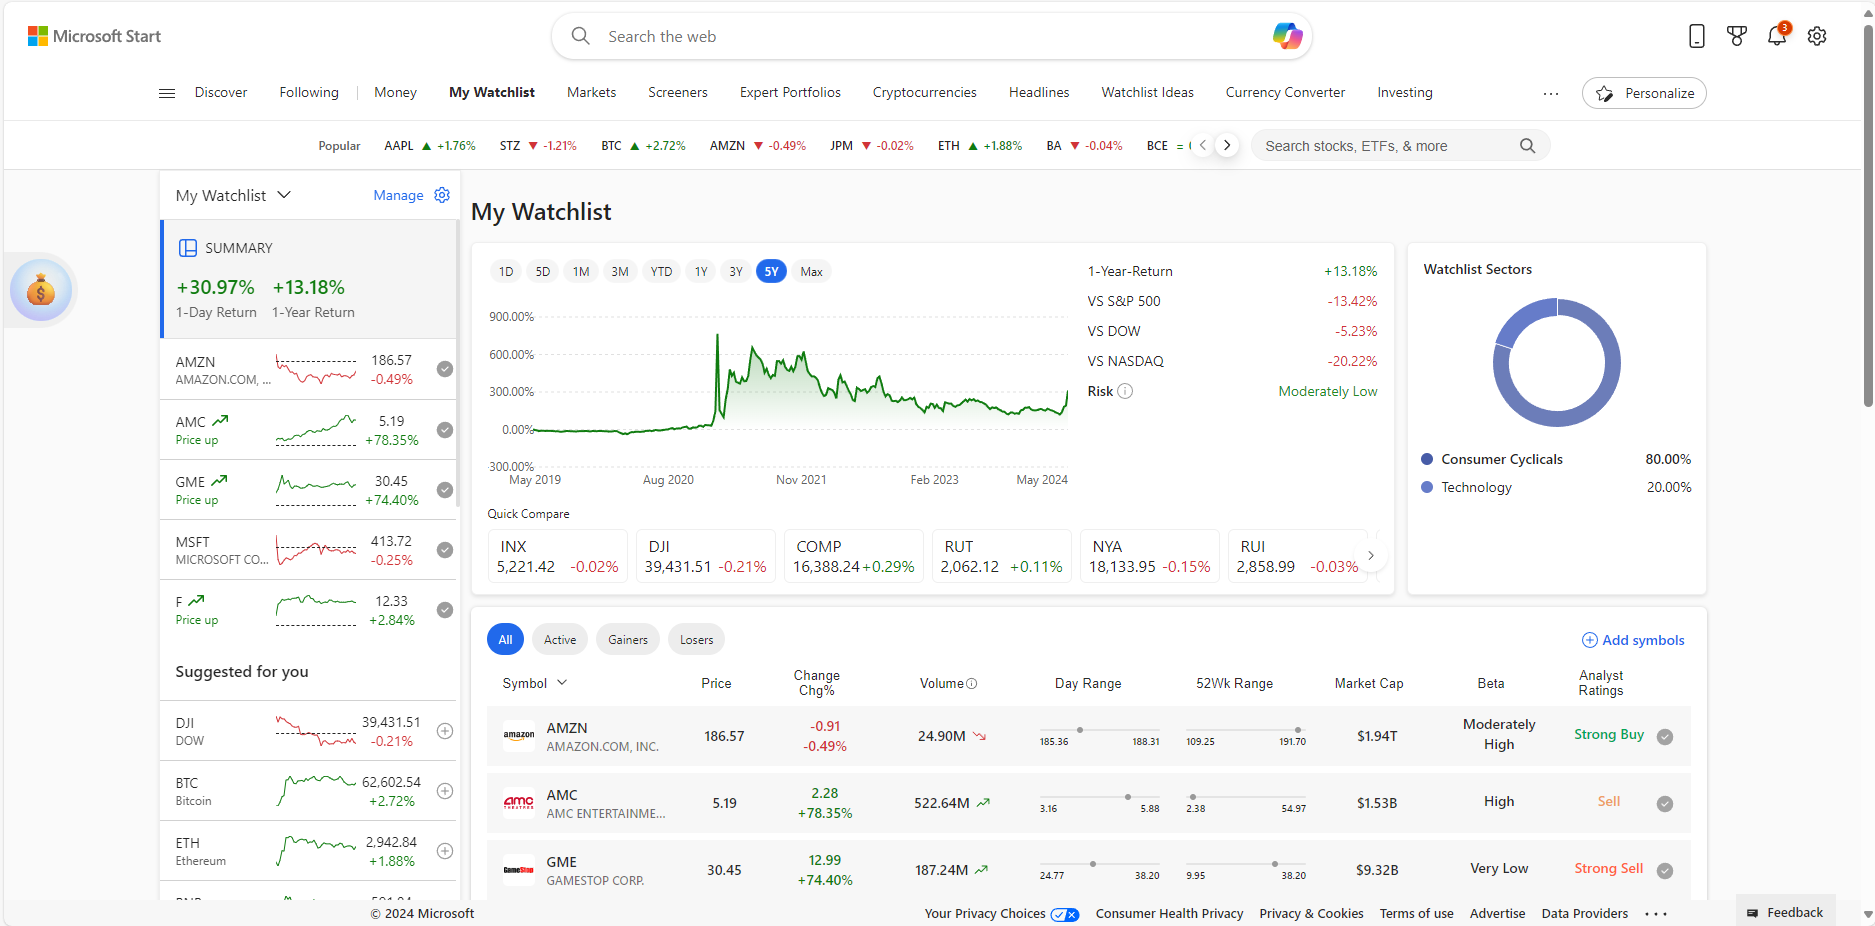This screenshot has width=1875, height=926.
Task: Click the Risk info icon
Action: pos(1125,391)
